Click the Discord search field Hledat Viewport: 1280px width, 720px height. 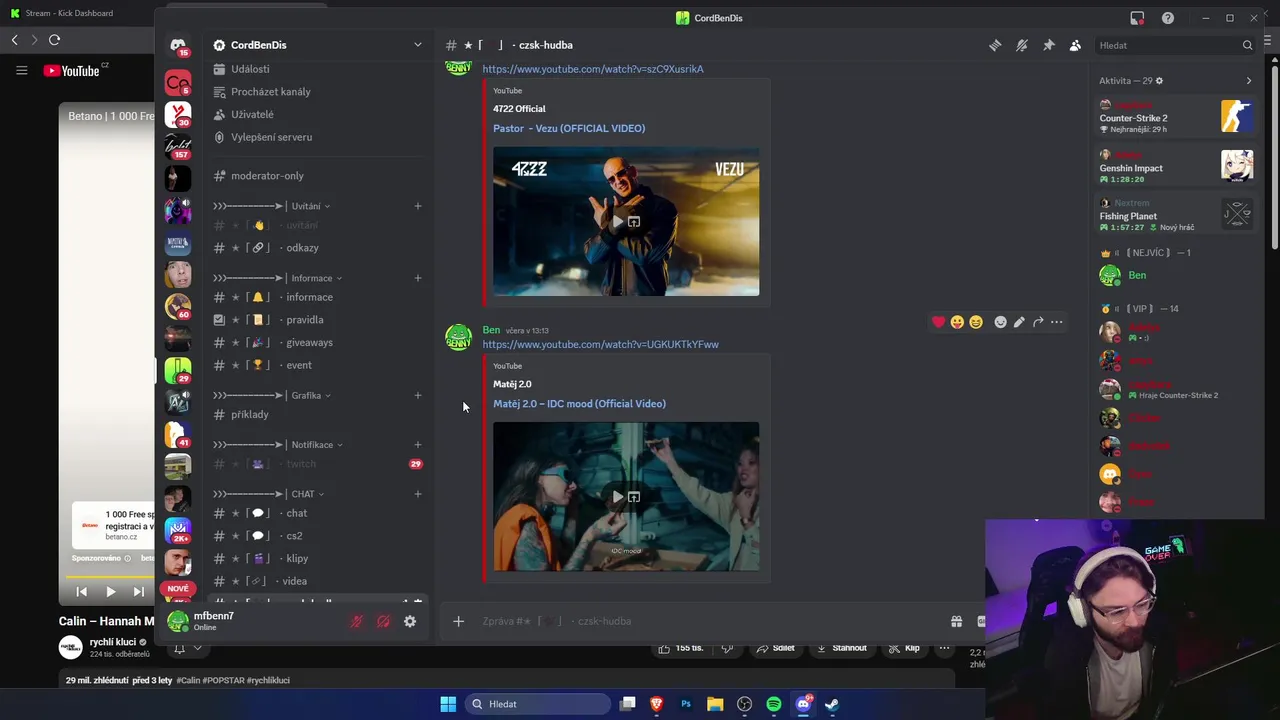point(1175,45)
